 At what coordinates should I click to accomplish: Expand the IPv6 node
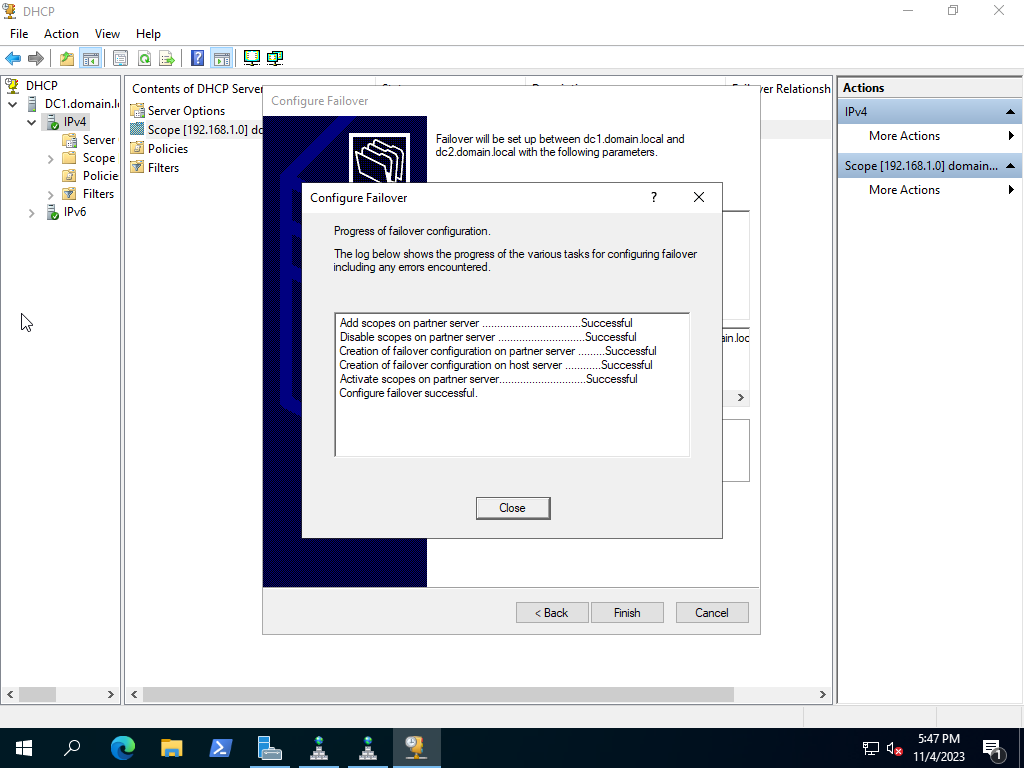30,211
